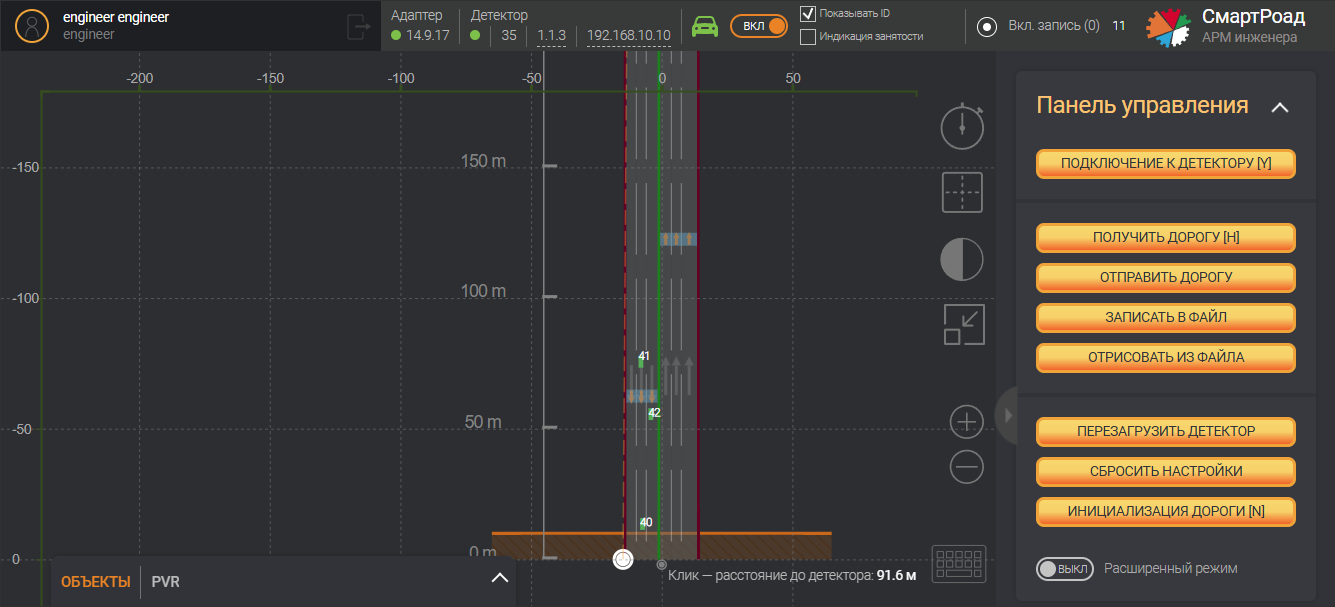Click ОТПРАВИТЬ ДОРОГУ button

1166,278
